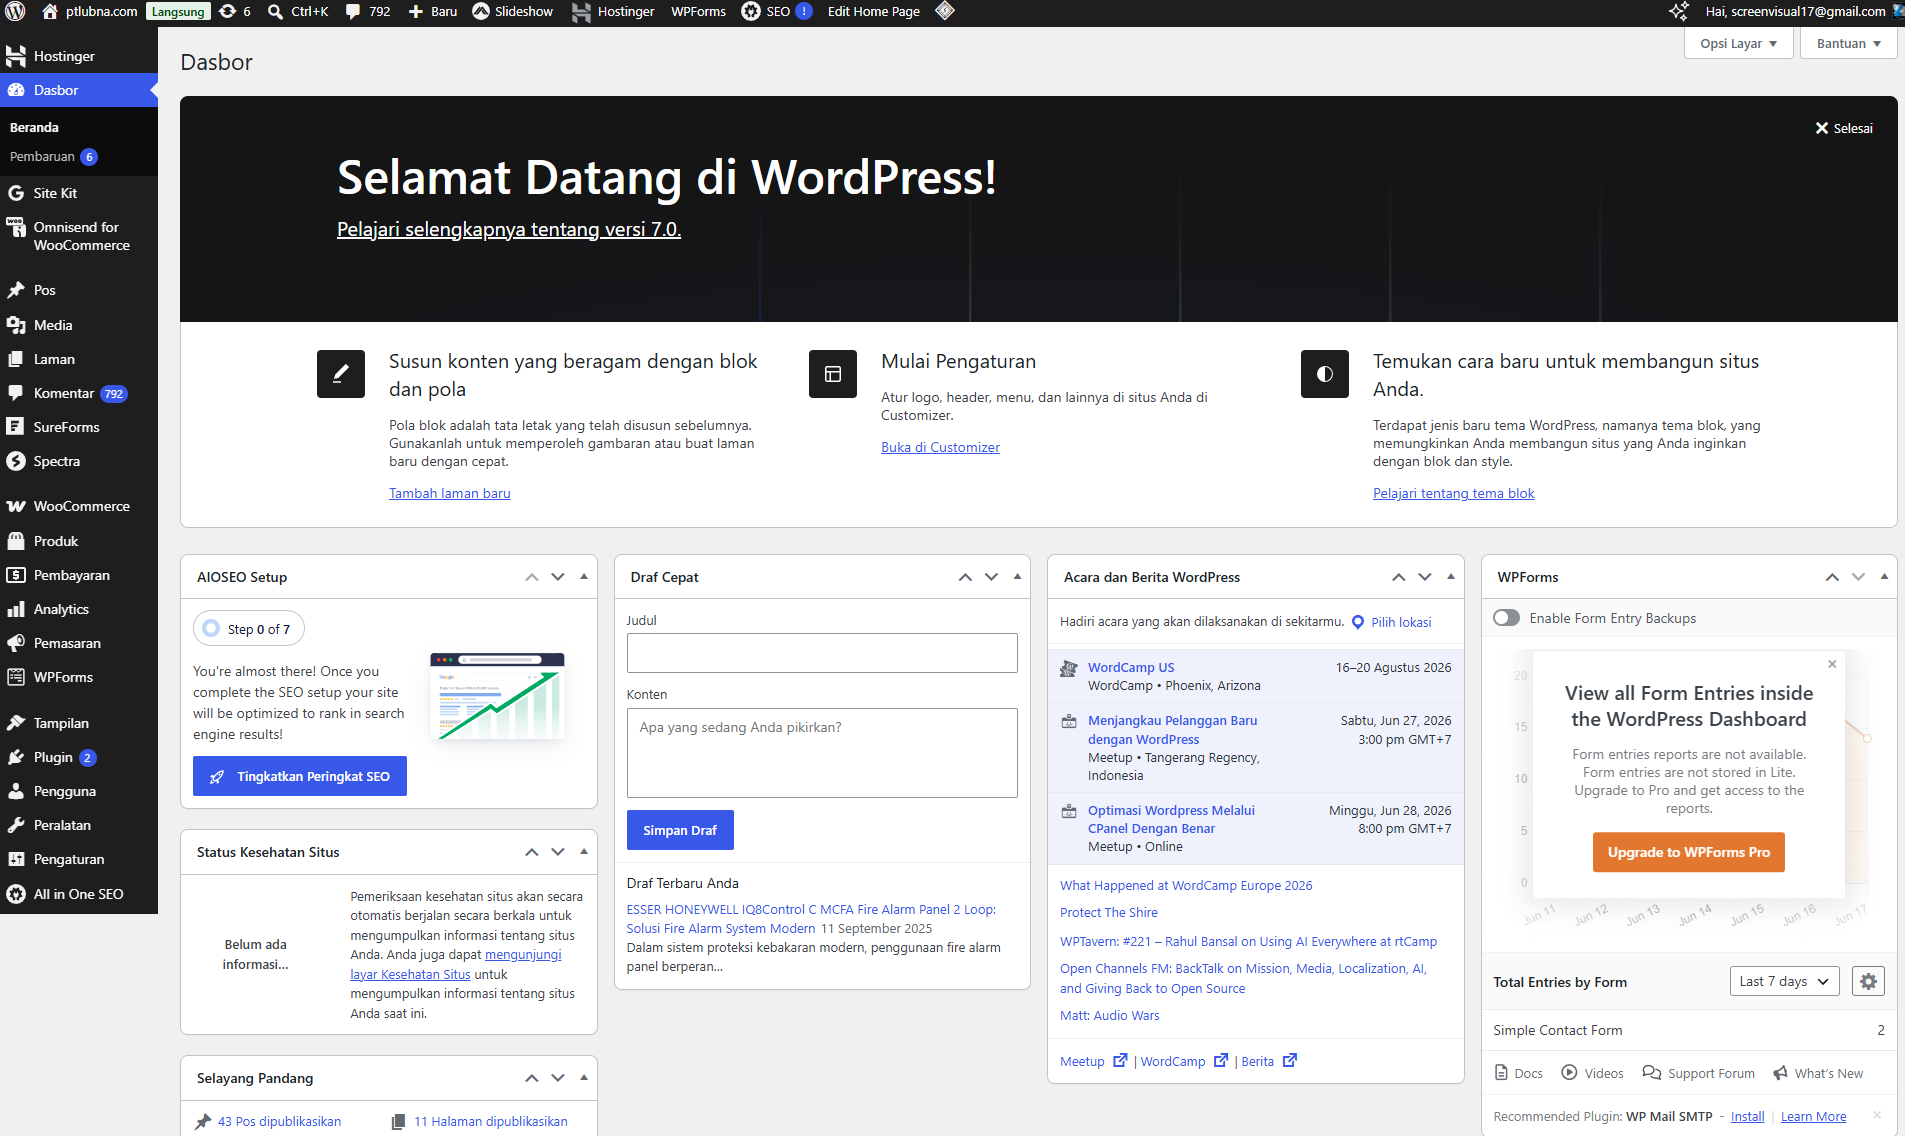Close the WPForms upgrade overlay
The width and height of the screenshot is (1905, 1136).
(1832, 664)
